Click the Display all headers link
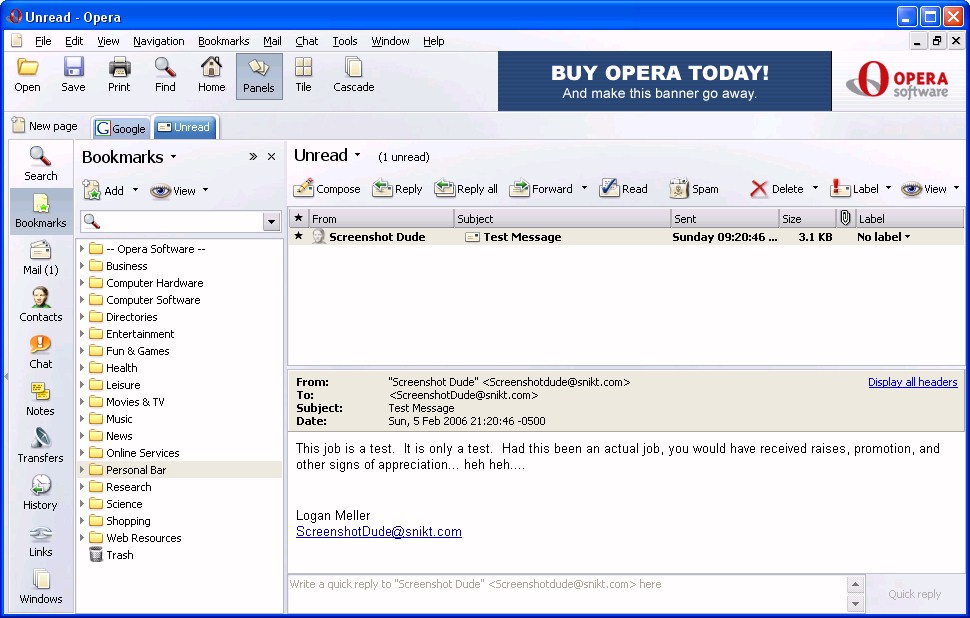The image size is (970, 618). pyautogui.click(x=912, y=382)
